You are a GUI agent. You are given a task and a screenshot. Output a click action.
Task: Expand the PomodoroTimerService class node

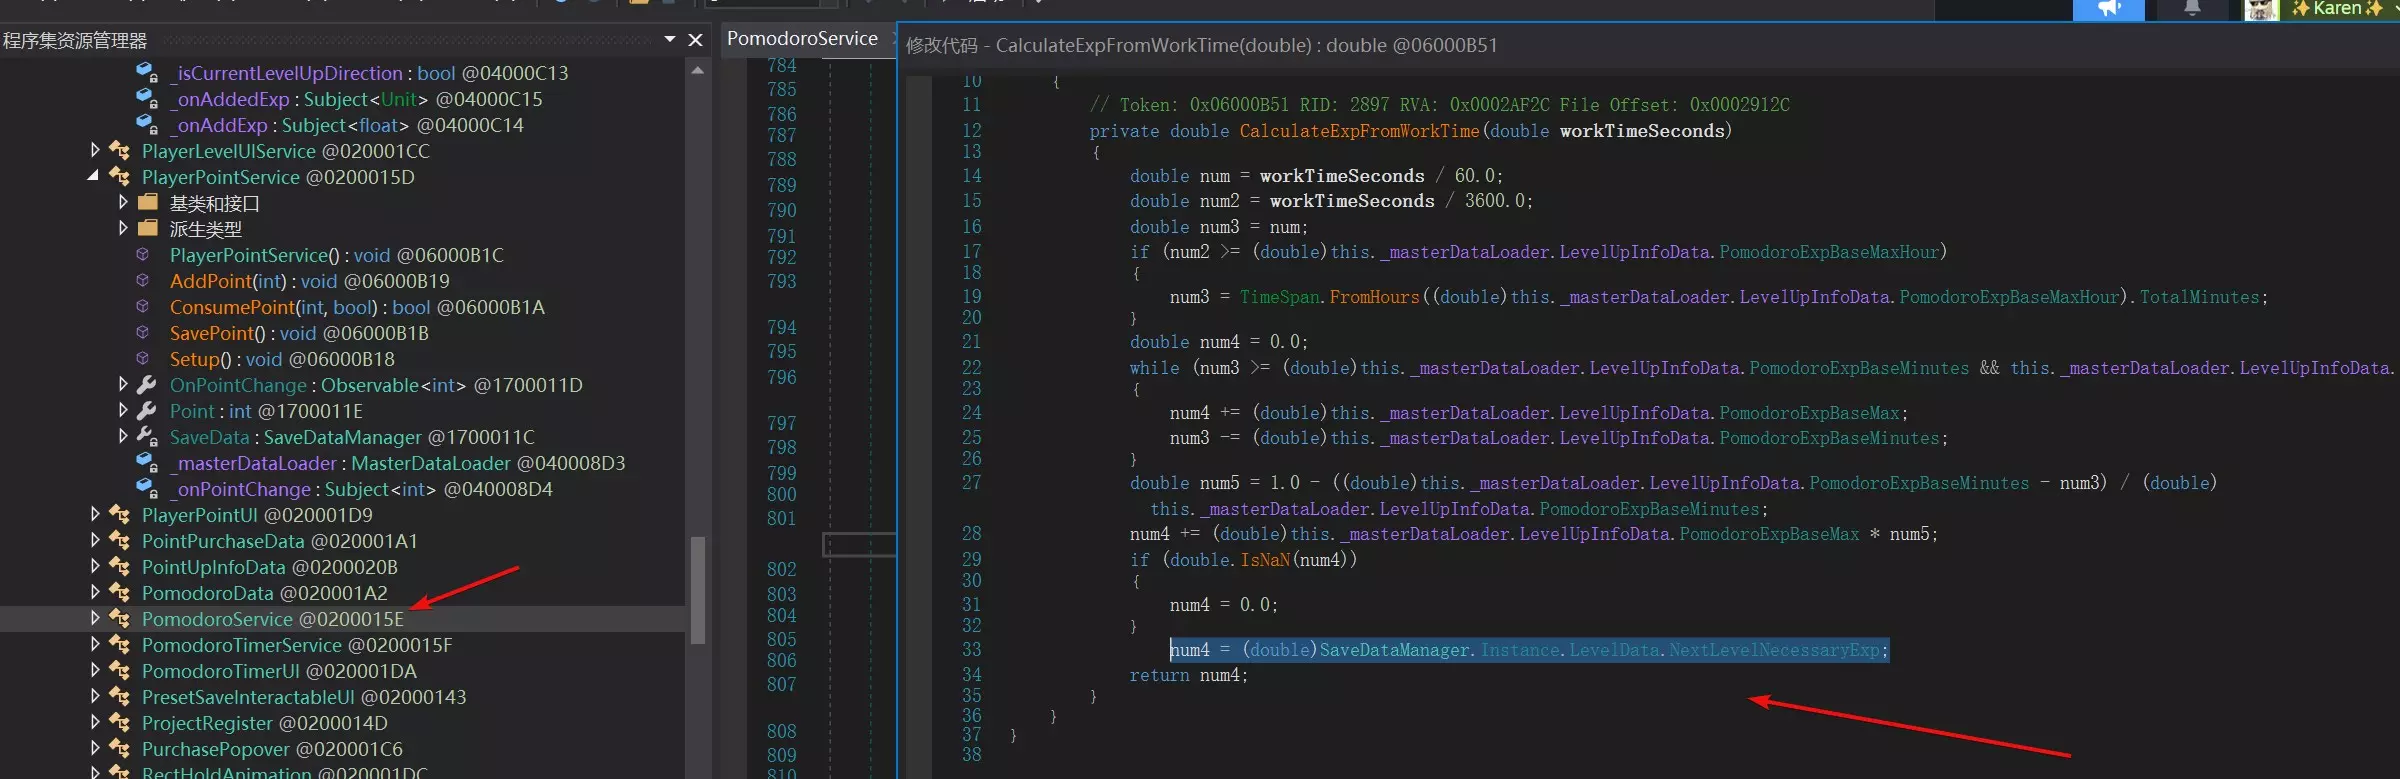click(95, 645)
